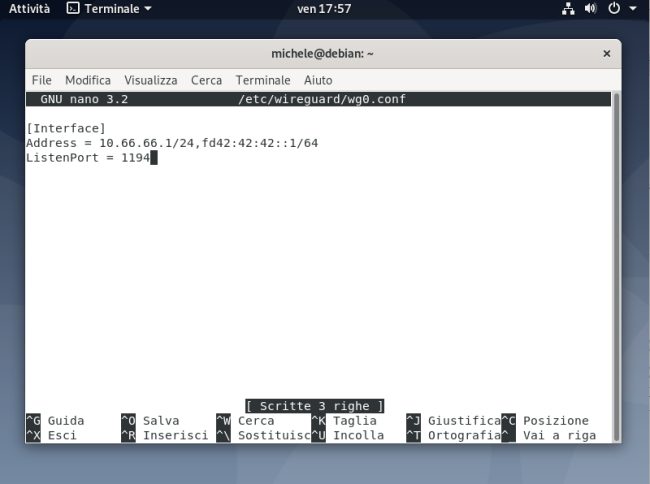Click the volume speaker icon
The image size is (650, 484).
click(590, 9)
